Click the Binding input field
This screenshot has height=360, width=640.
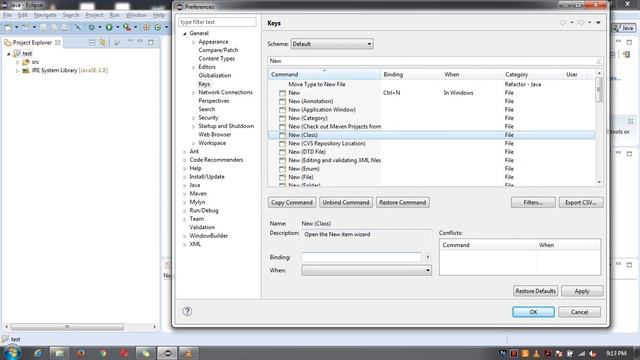point(362,257)
